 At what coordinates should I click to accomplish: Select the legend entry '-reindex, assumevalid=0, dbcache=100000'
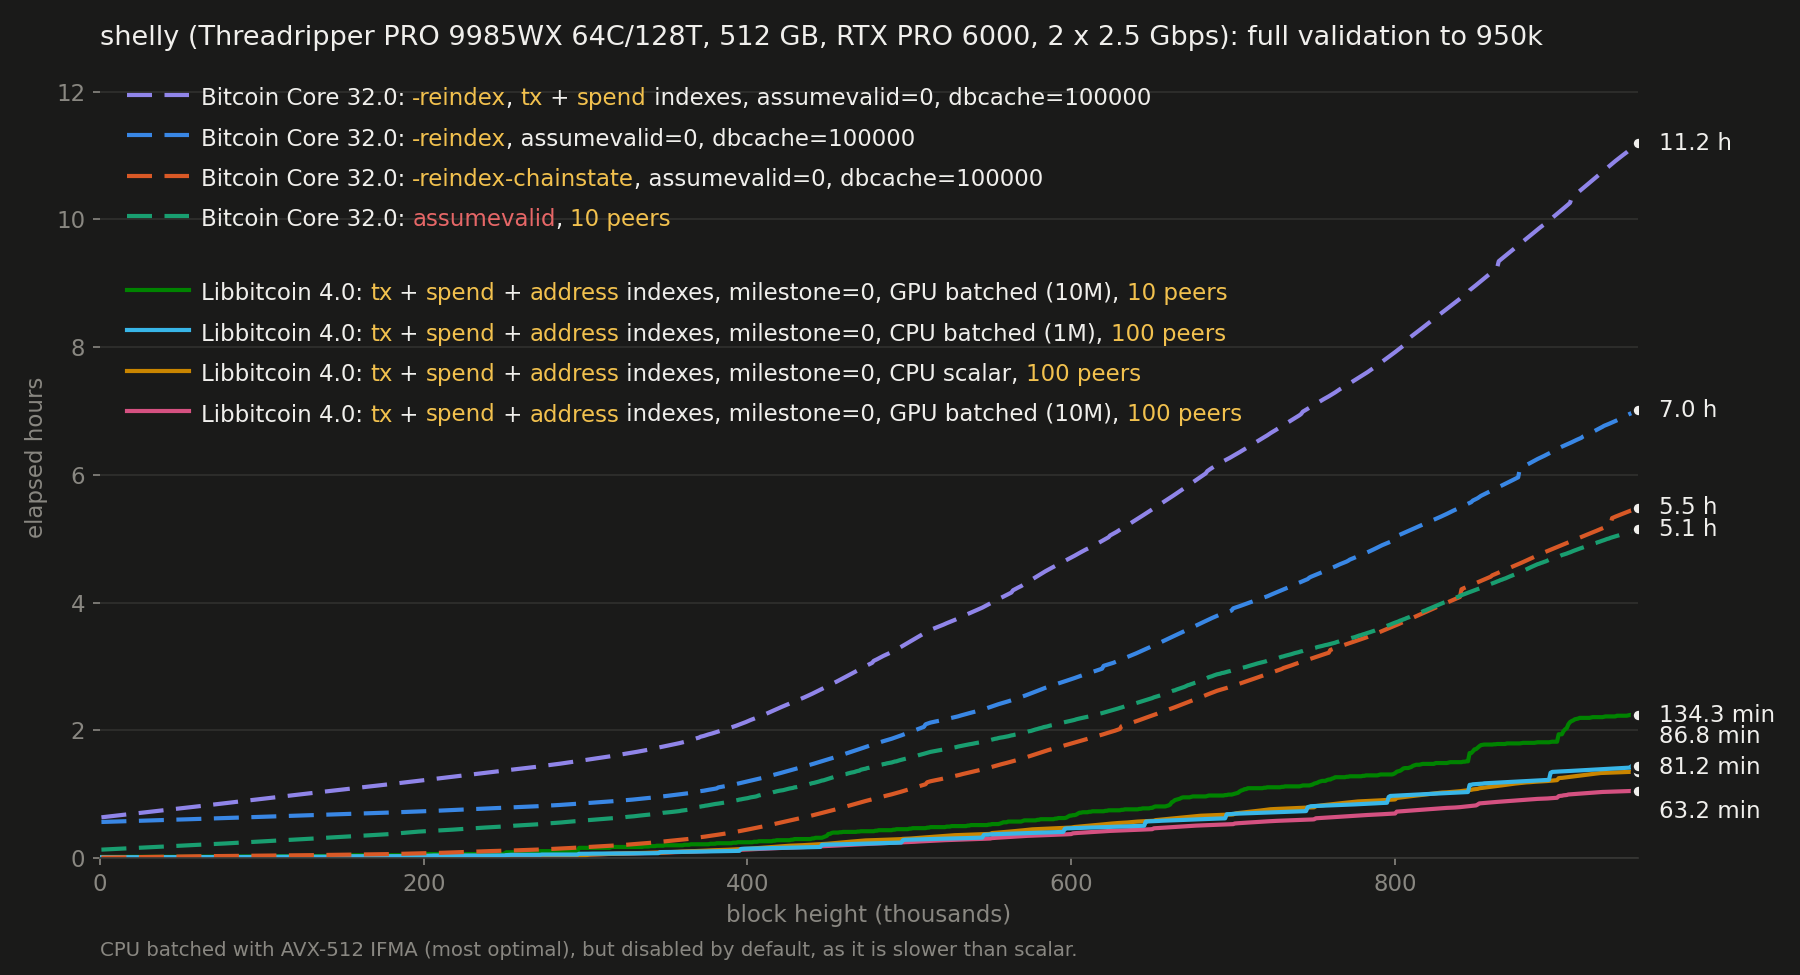click(558, 138)
